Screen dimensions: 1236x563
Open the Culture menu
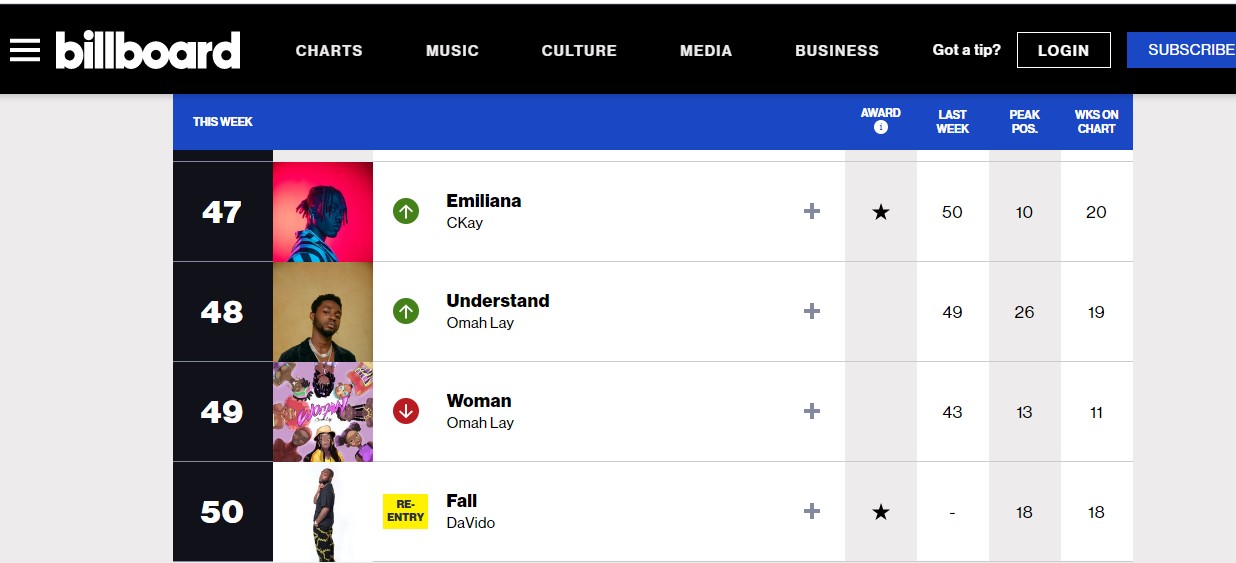(579, 50)
